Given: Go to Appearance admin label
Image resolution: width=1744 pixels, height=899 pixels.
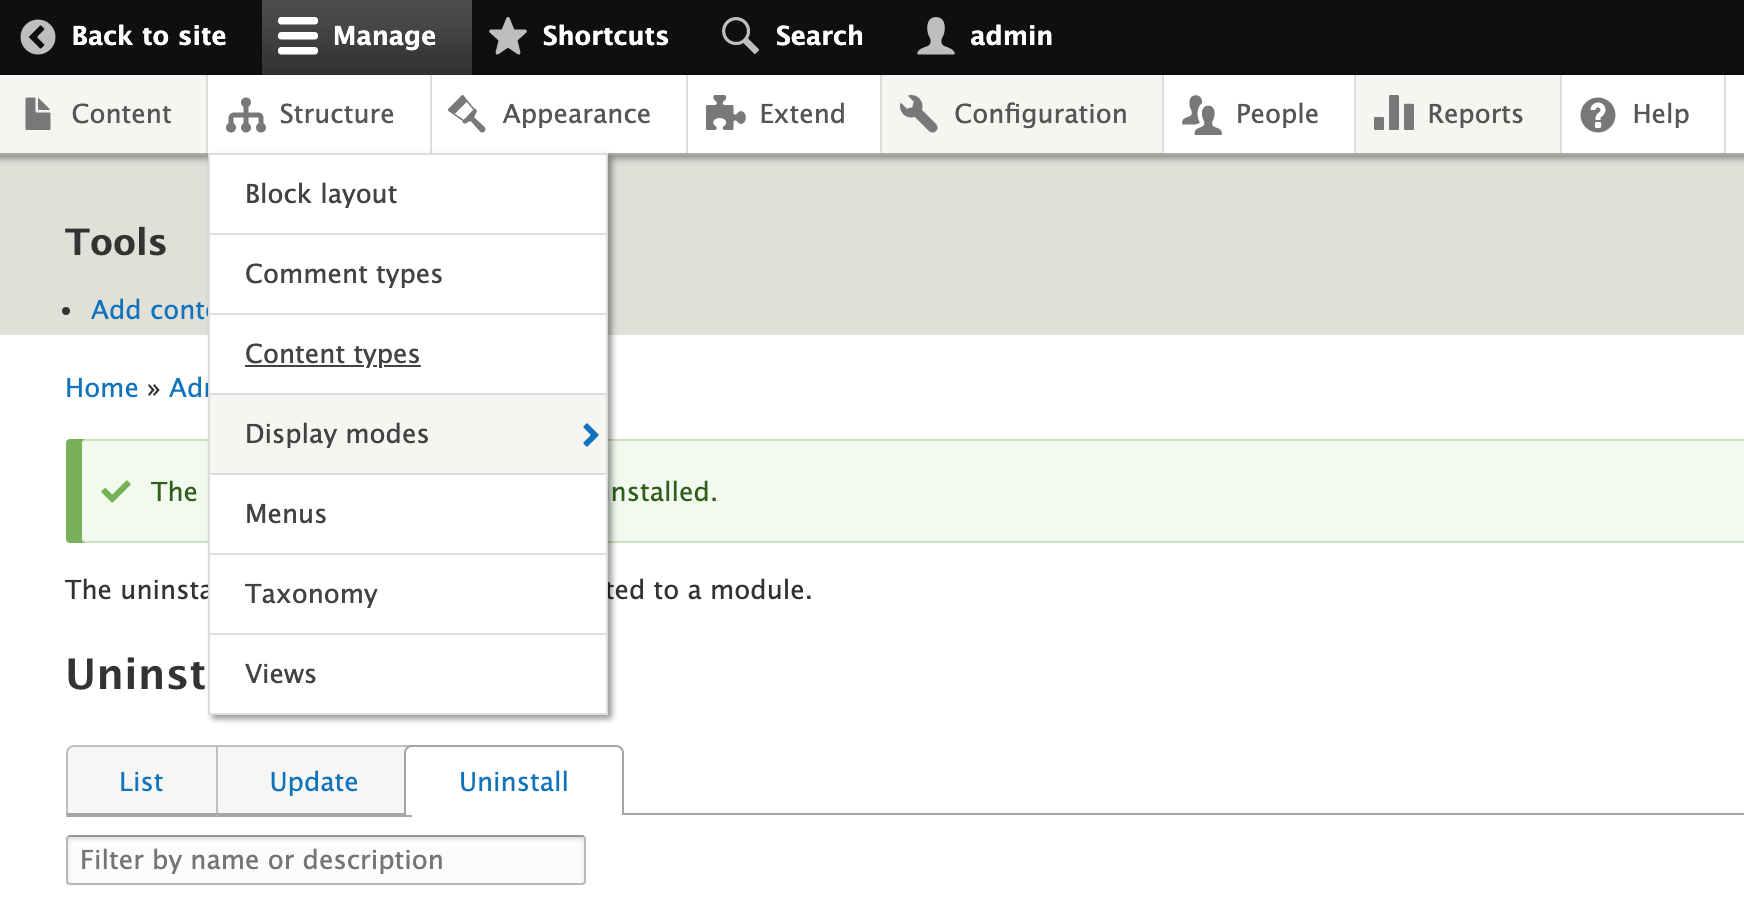Looking at the screenshot, I should point(576,114).
